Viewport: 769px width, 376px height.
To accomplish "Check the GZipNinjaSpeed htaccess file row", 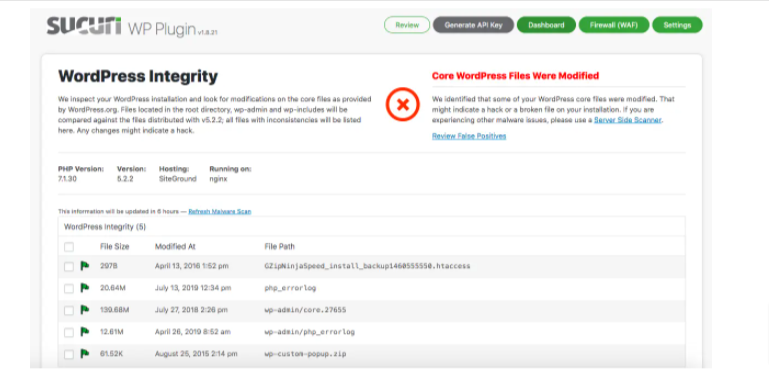I will pyautogui.click(x=69, y=267).
